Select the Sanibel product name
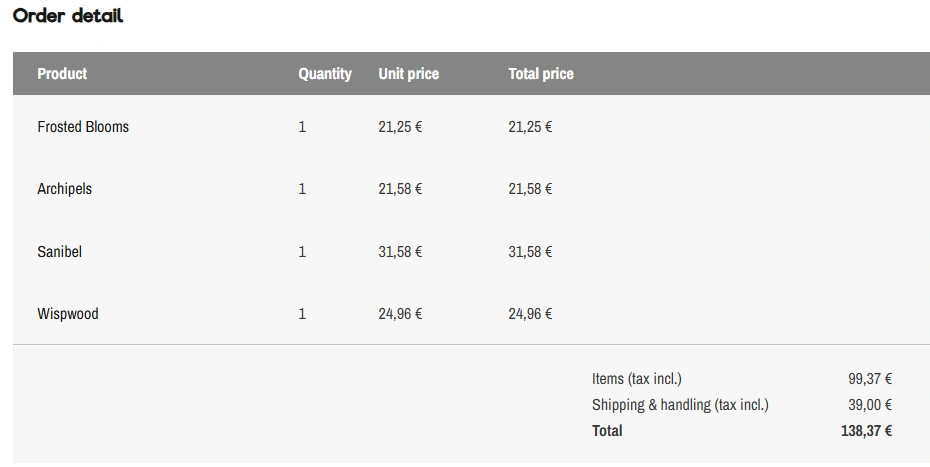930x467 pixels. click(59, 252)
